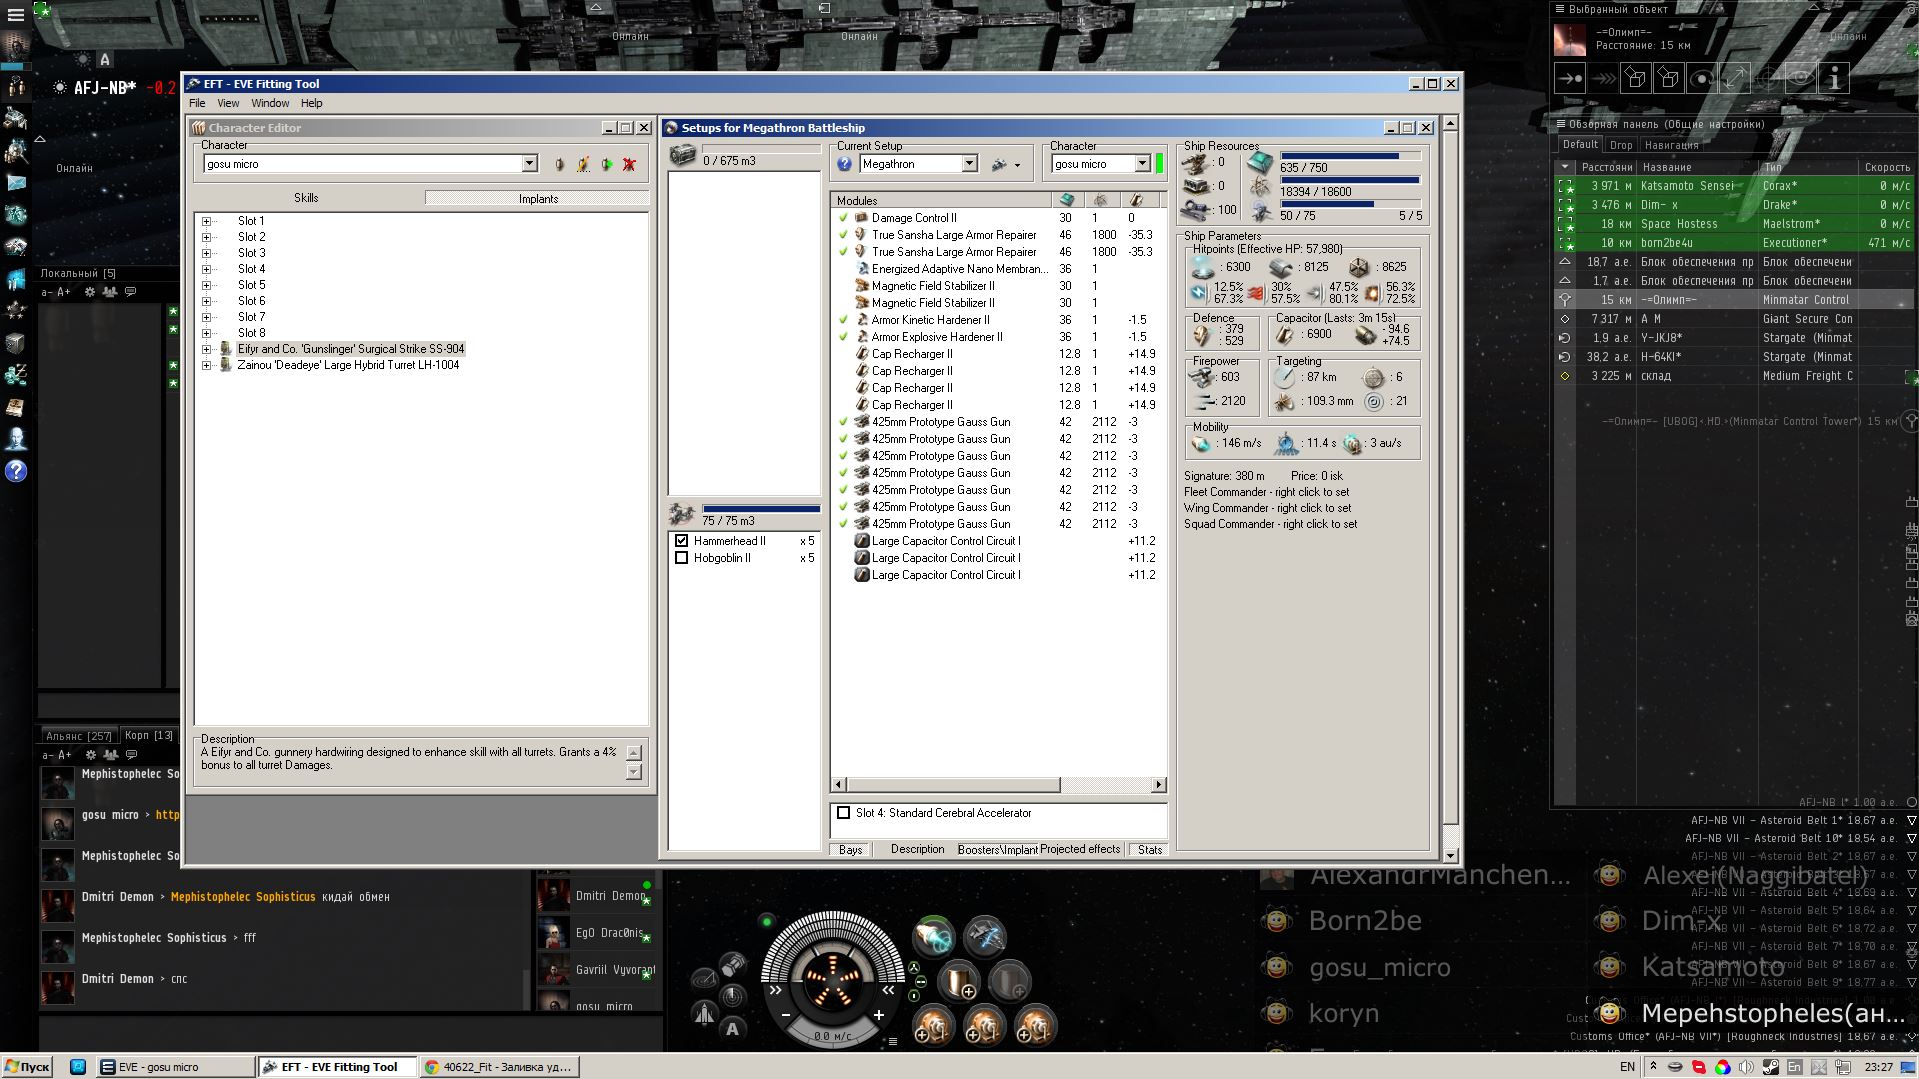Click the HUD tactical overlay icon
Screen dimensions: 1919x1079
tap(704, 979)
